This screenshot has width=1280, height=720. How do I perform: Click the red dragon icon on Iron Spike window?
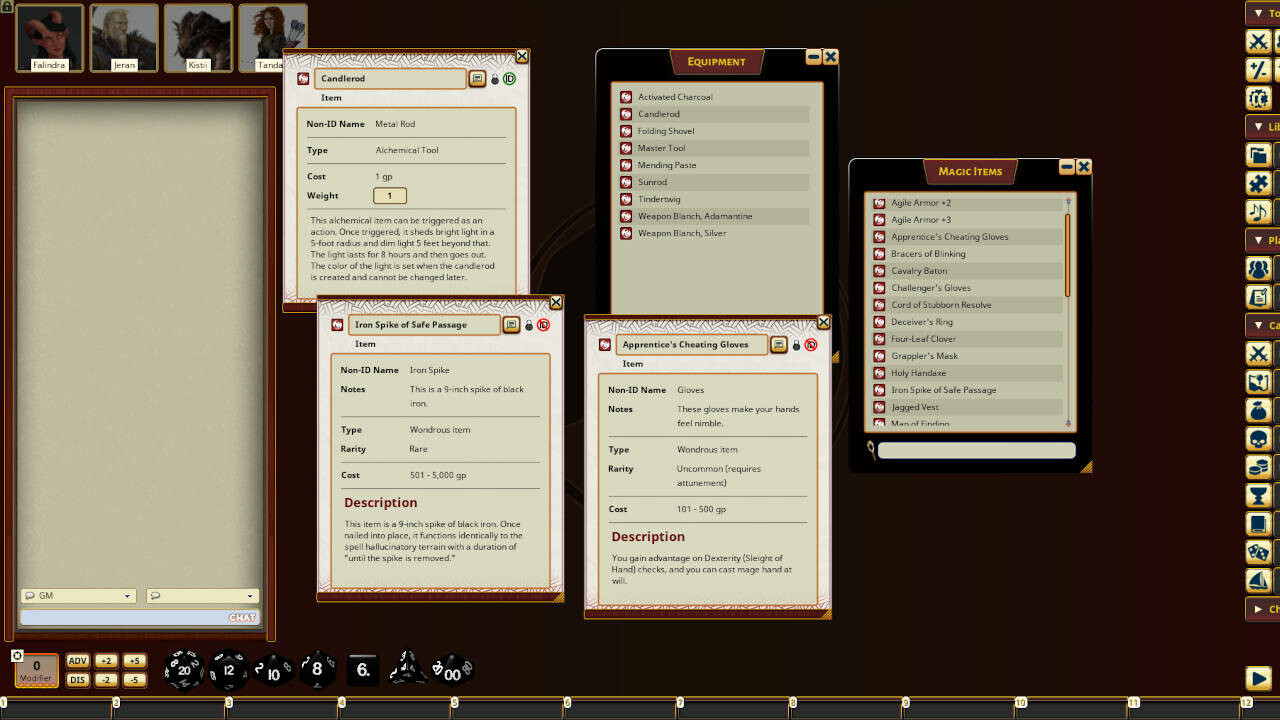pyautogui.click(x=335, y=325)
